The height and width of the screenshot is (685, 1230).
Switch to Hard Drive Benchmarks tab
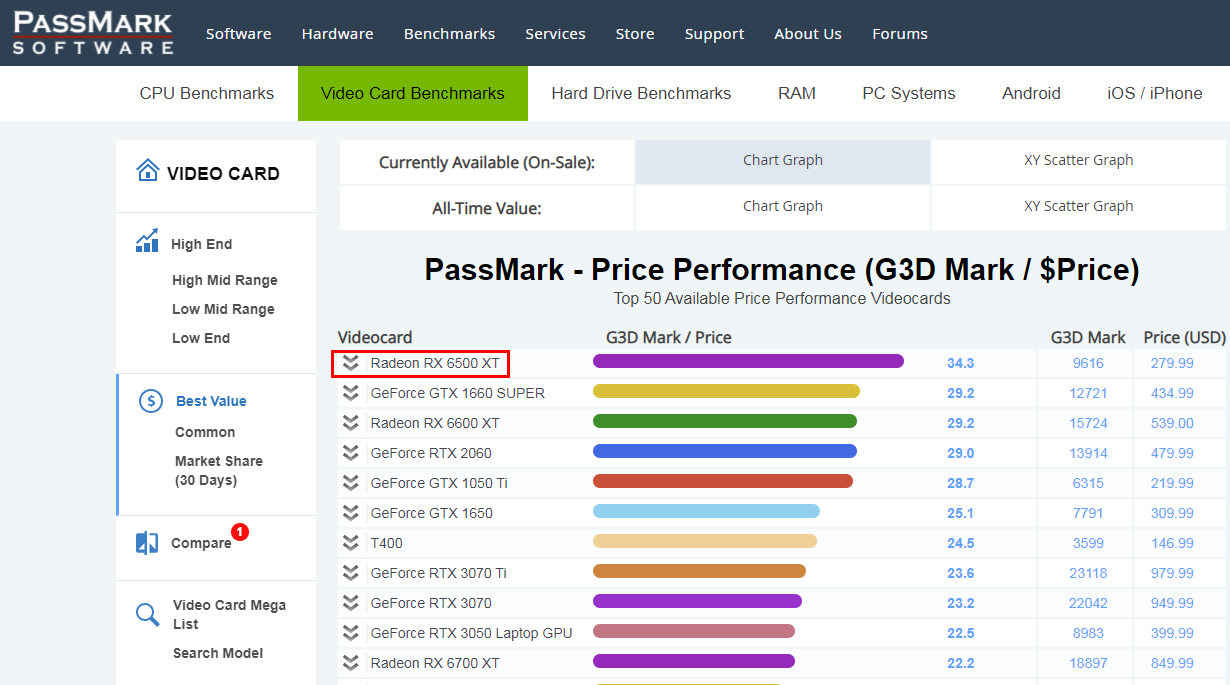coord(641,93)
